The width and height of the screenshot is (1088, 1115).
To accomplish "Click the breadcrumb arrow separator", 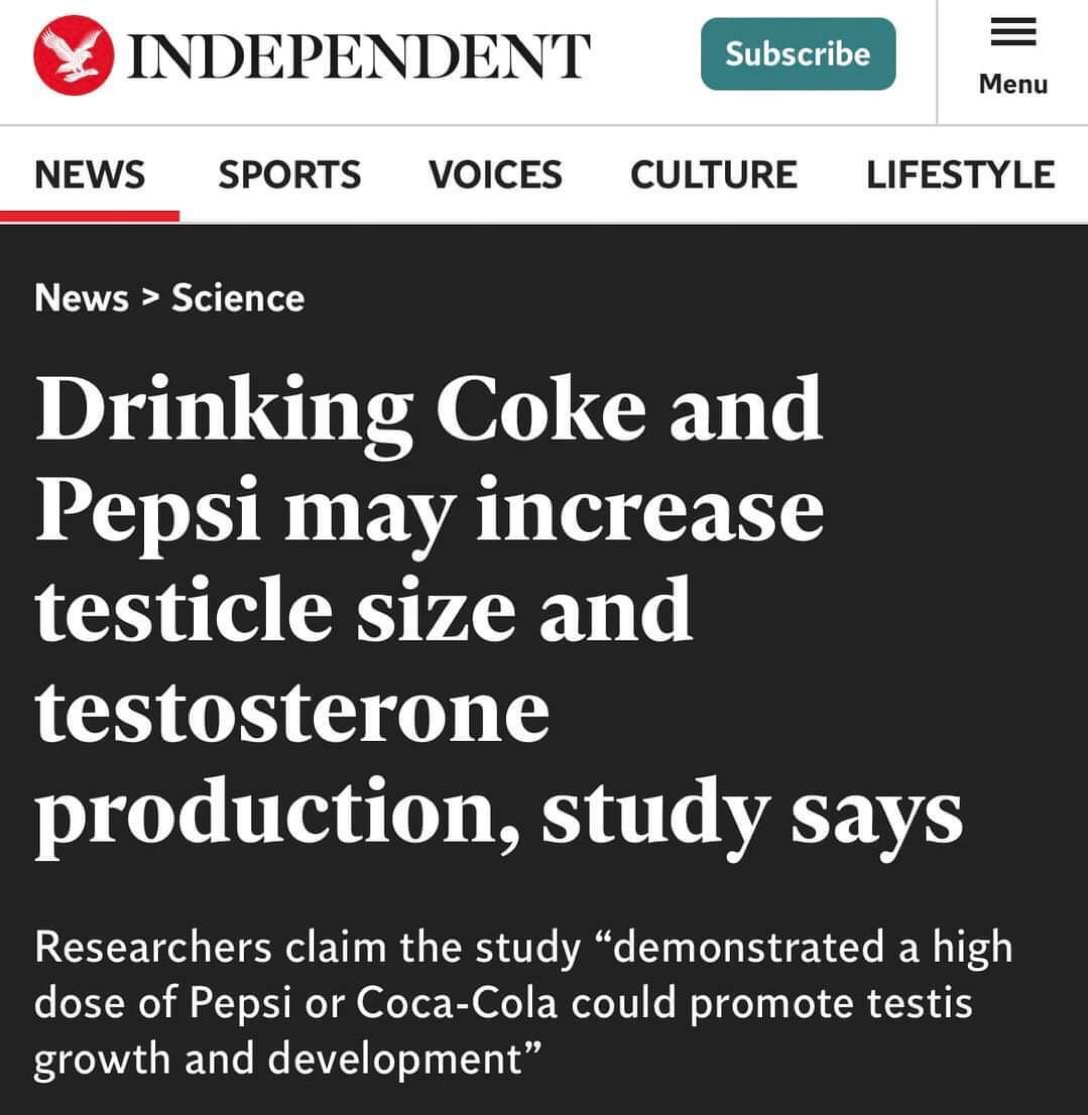I will tap(150, 298).
